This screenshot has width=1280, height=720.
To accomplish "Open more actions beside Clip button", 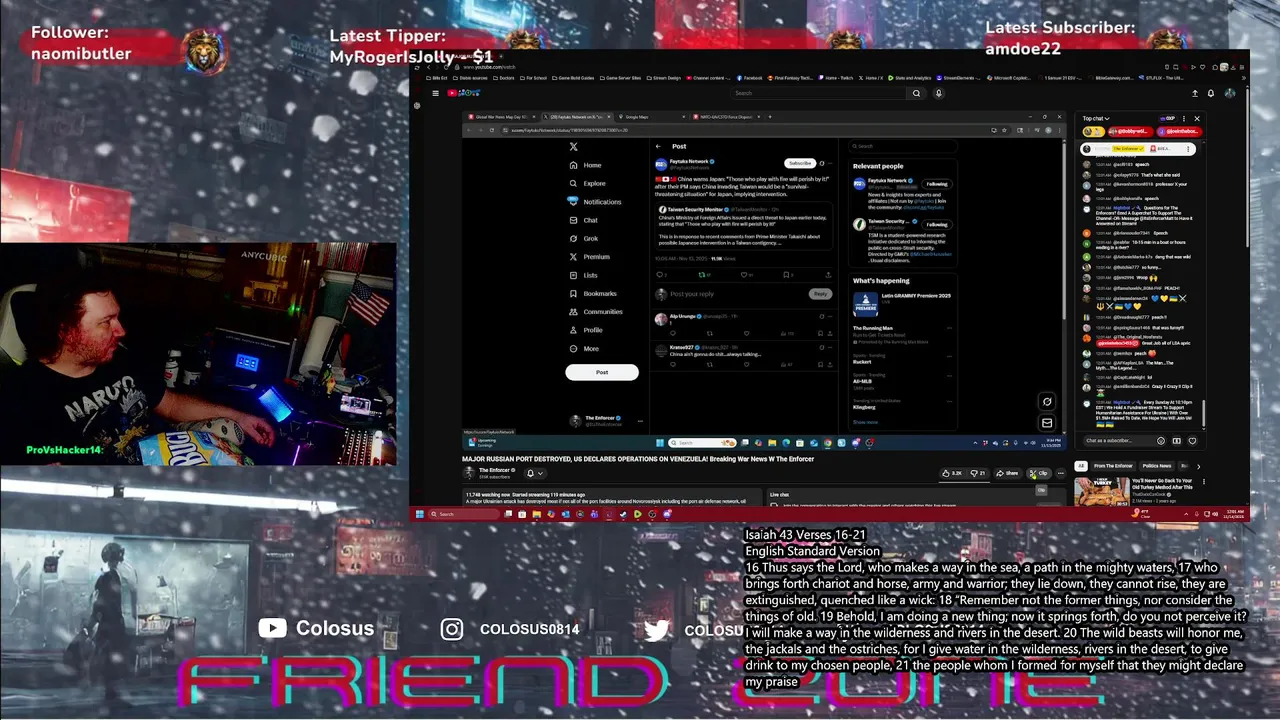I will pyautogui.click(x=1061, y=473).
